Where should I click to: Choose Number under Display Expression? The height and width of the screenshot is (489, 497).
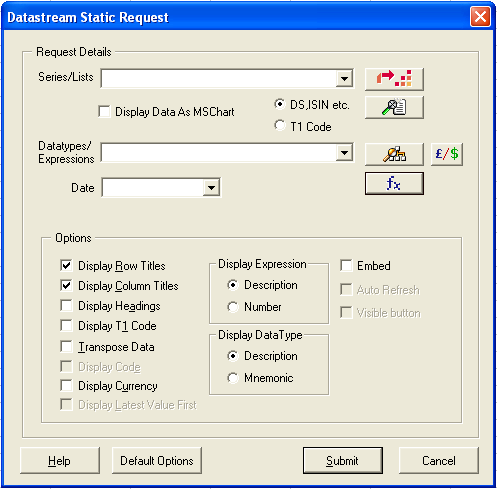(233, 307)
